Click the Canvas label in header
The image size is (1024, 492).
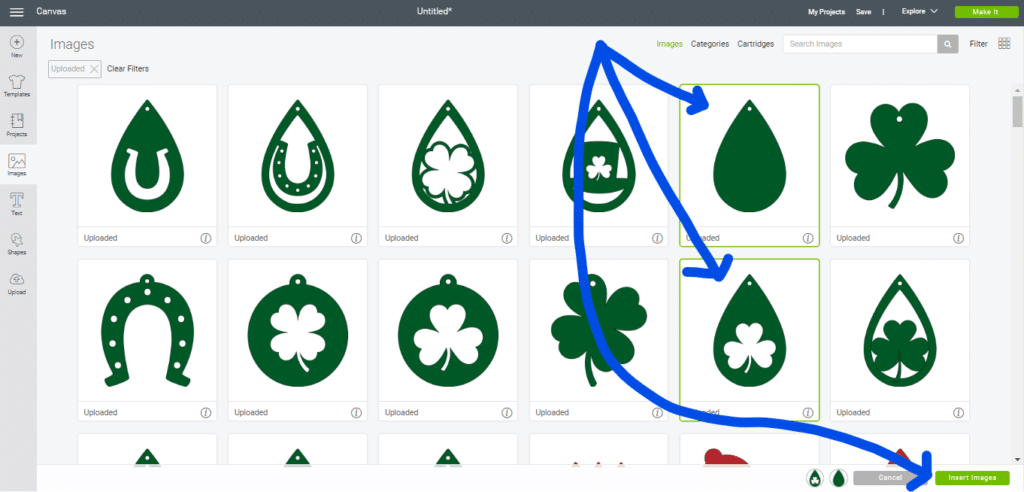coord(51,12)
